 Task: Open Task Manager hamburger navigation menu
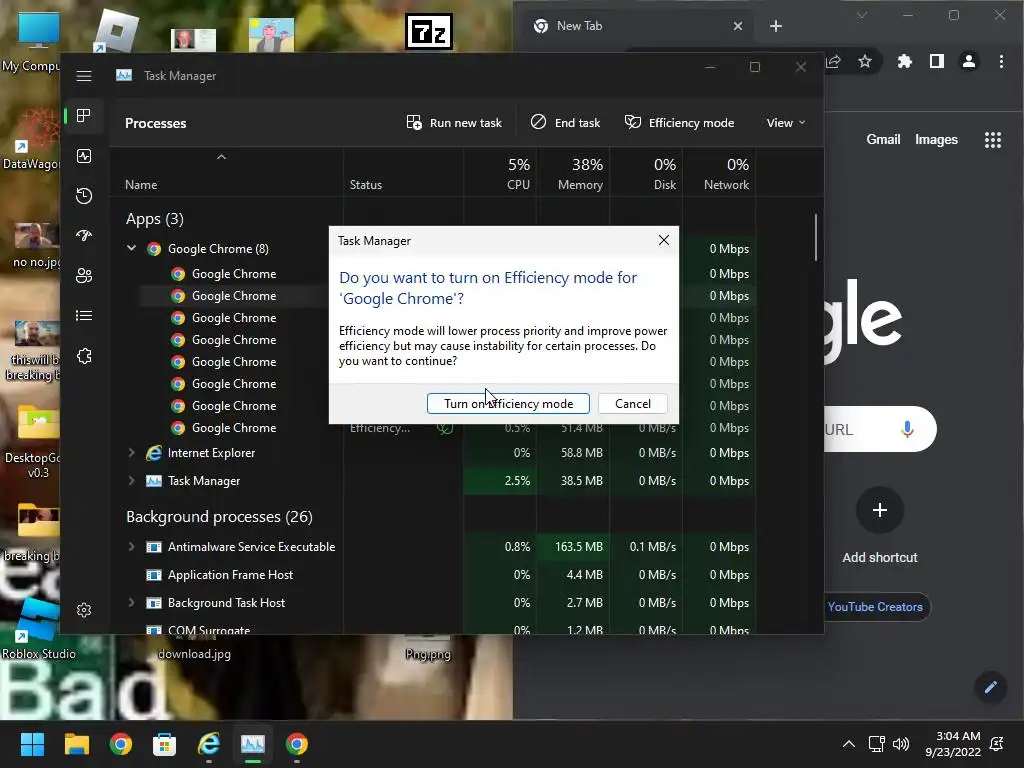click(84, 76)
